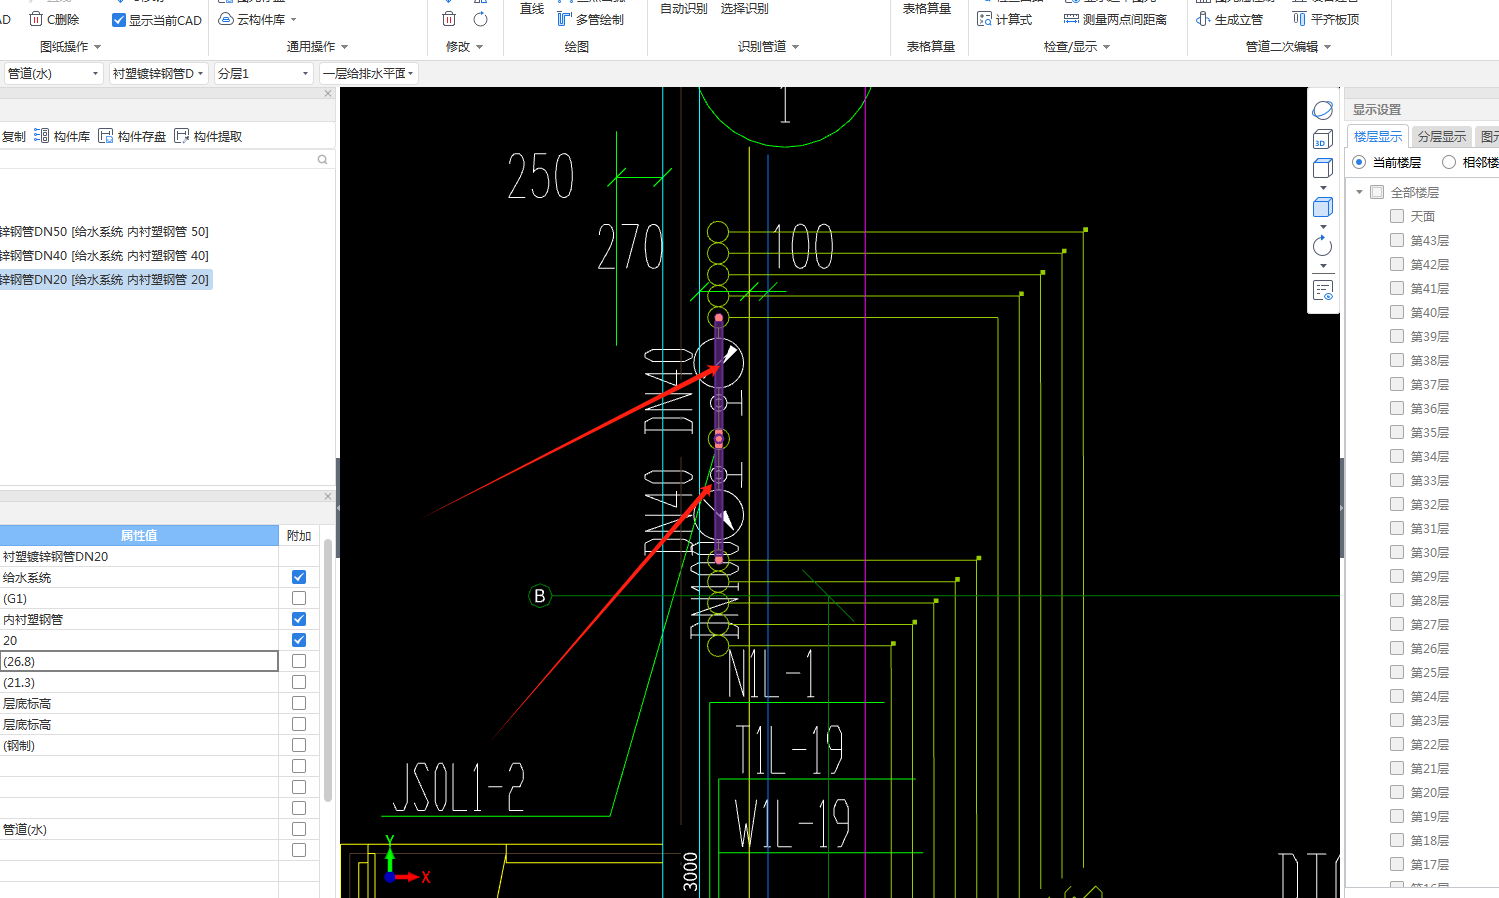1499x898 pixels.
Task: Click the properties panel vertical scrollbar
Action: 327,669
